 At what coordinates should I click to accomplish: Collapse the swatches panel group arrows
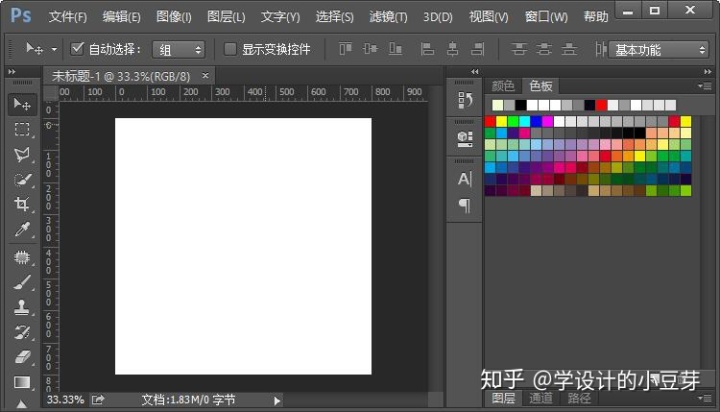click(x=708, y=72)
